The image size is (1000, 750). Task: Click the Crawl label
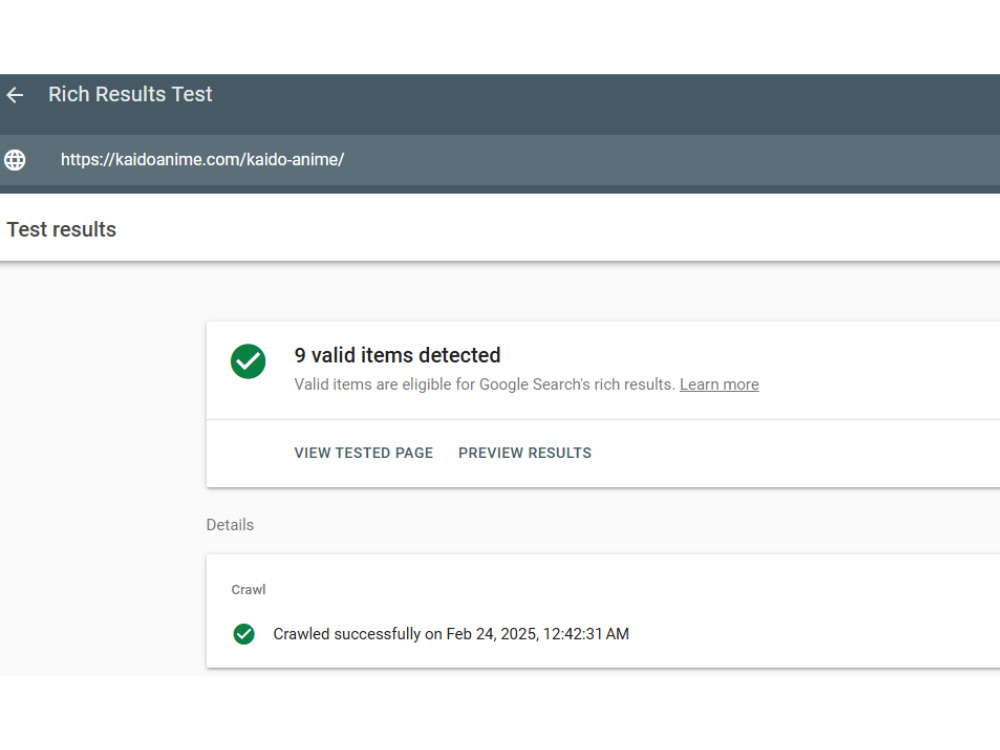248,589
